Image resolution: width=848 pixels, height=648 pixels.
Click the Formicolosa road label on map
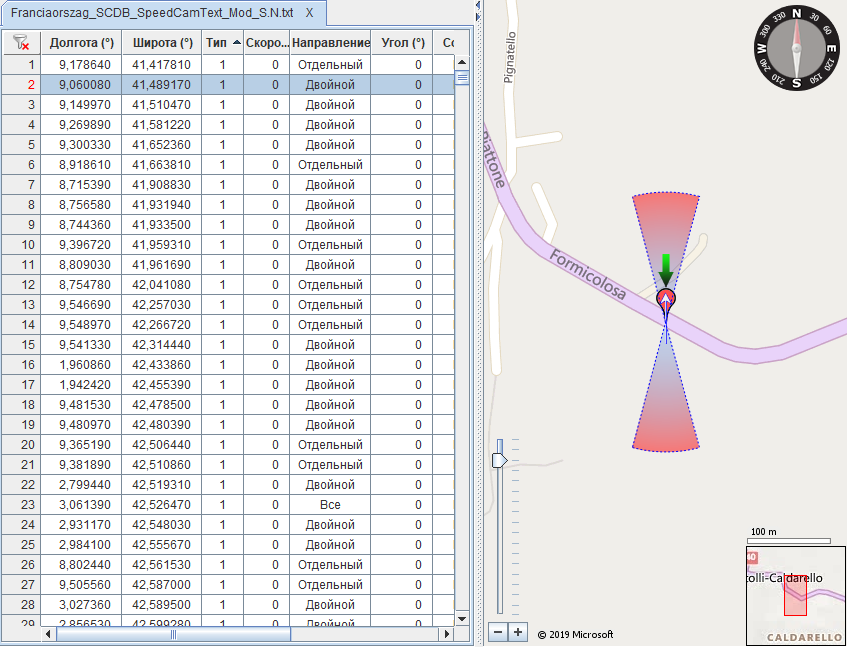(588, 274)
